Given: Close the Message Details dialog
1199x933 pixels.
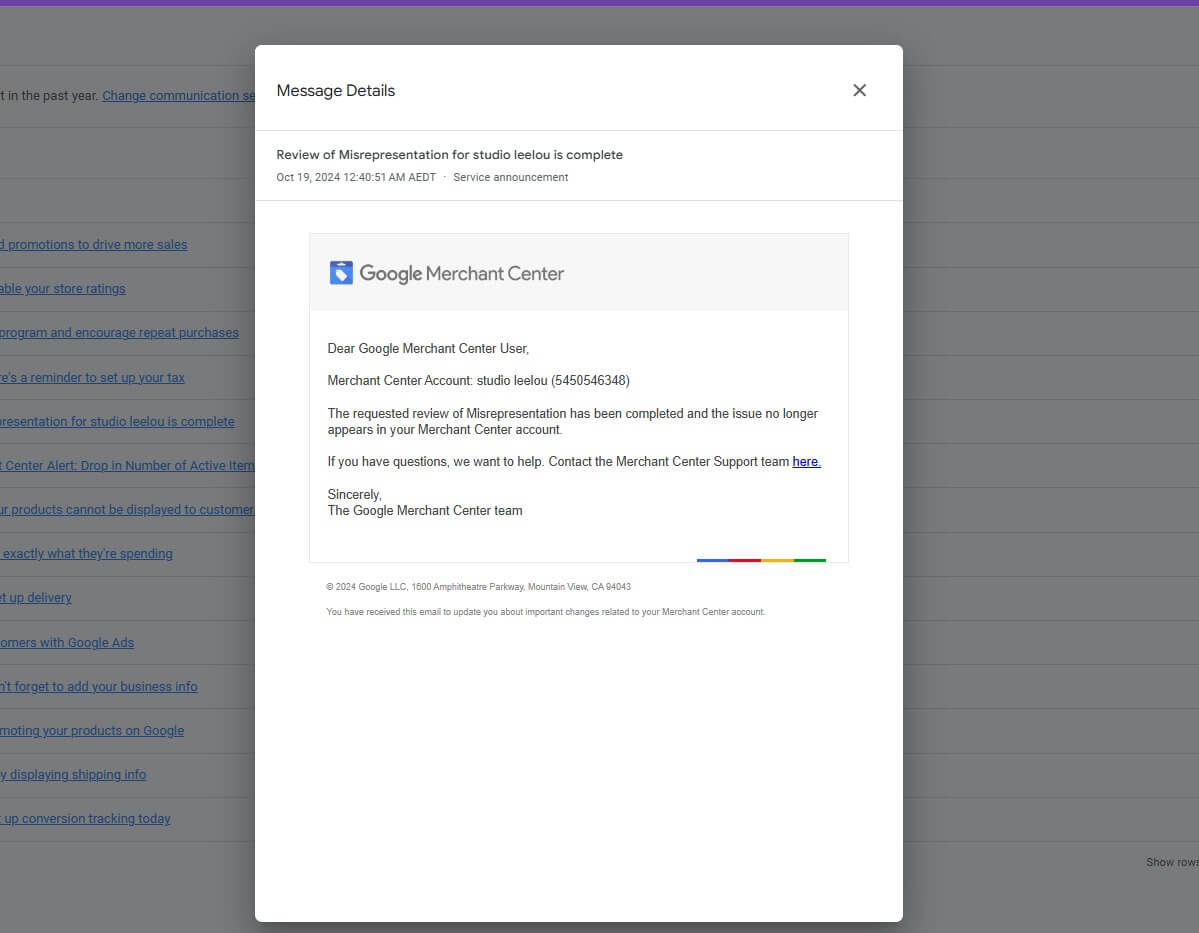Looking at the screenshot, I should click(859, 90).
